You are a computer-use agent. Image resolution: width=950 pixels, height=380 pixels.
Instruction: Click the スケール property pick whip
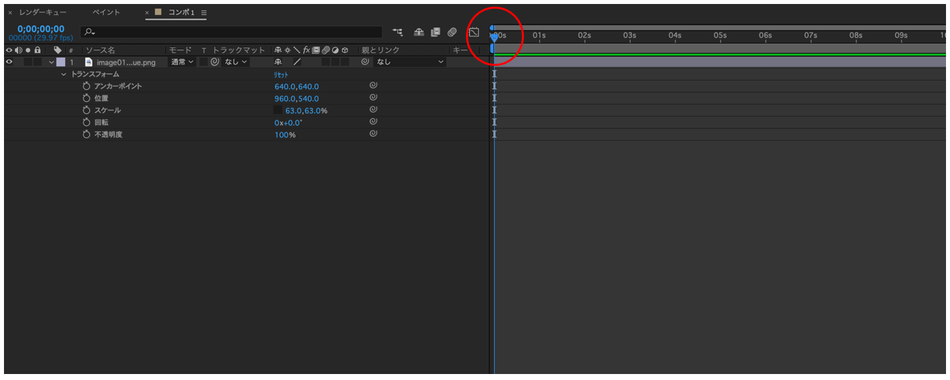click(373, 110)
